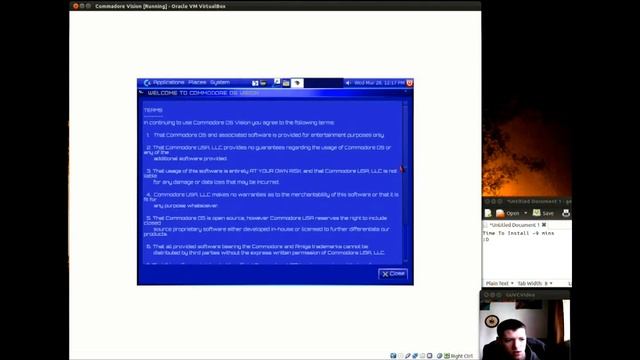Screen dimensions: 640x360
Task: Open the file manager icon in panel
Action: (286, 83)
